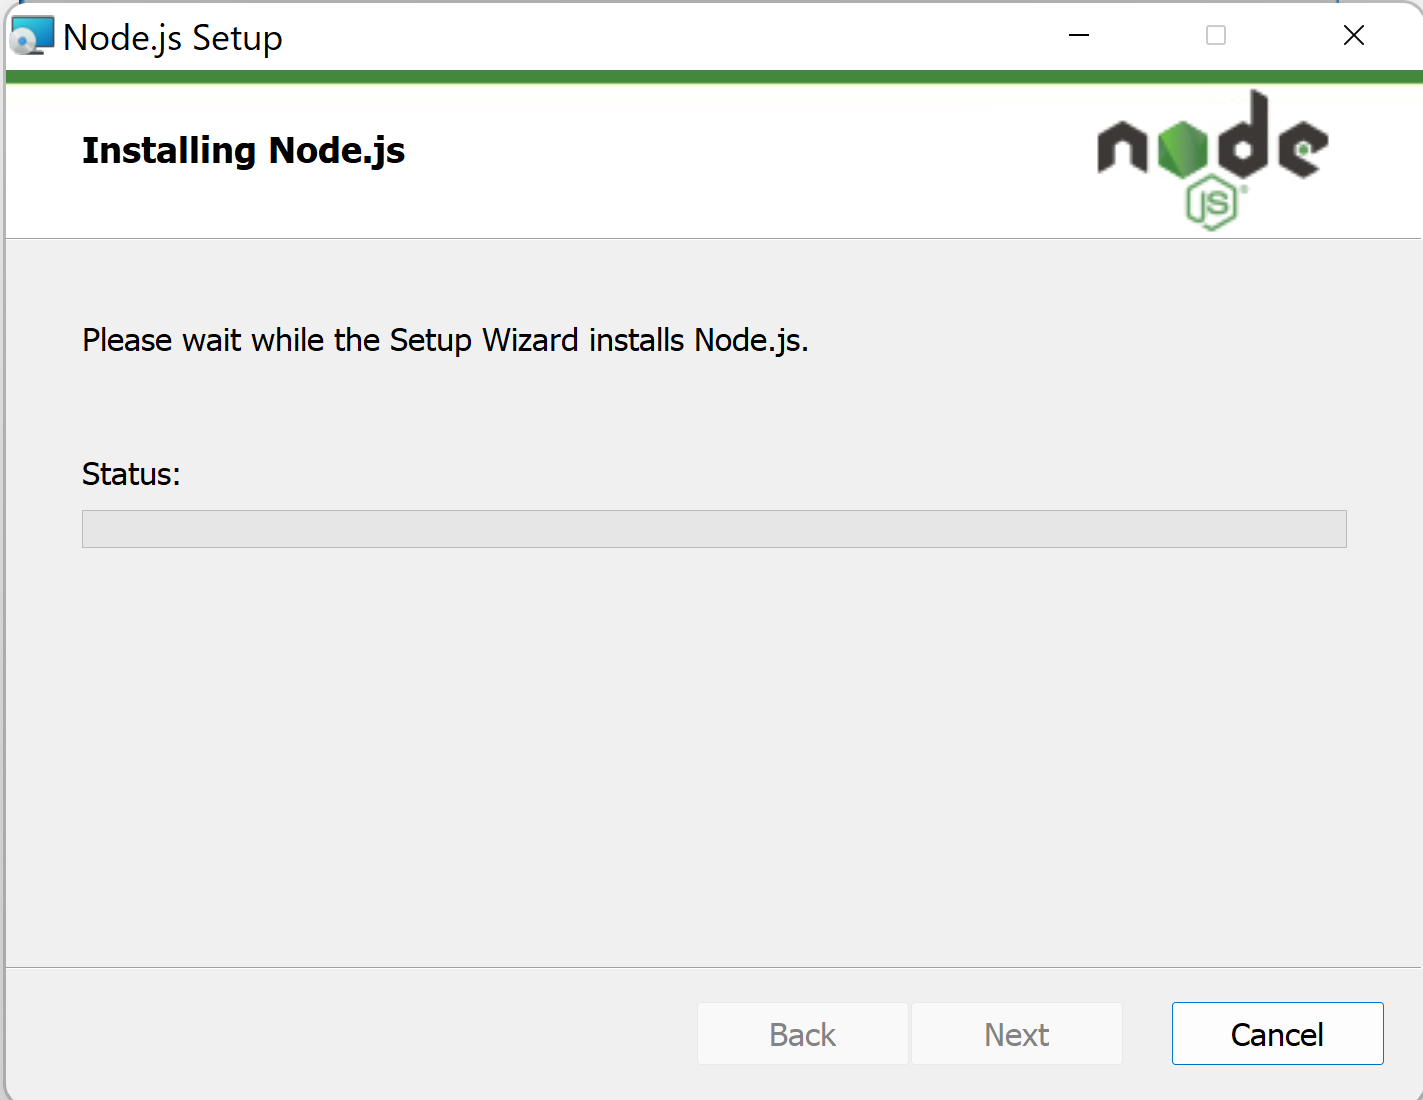Click the 'Installing Node.js' heading
Viewport: 1423px width, 1100px height.
243,150
